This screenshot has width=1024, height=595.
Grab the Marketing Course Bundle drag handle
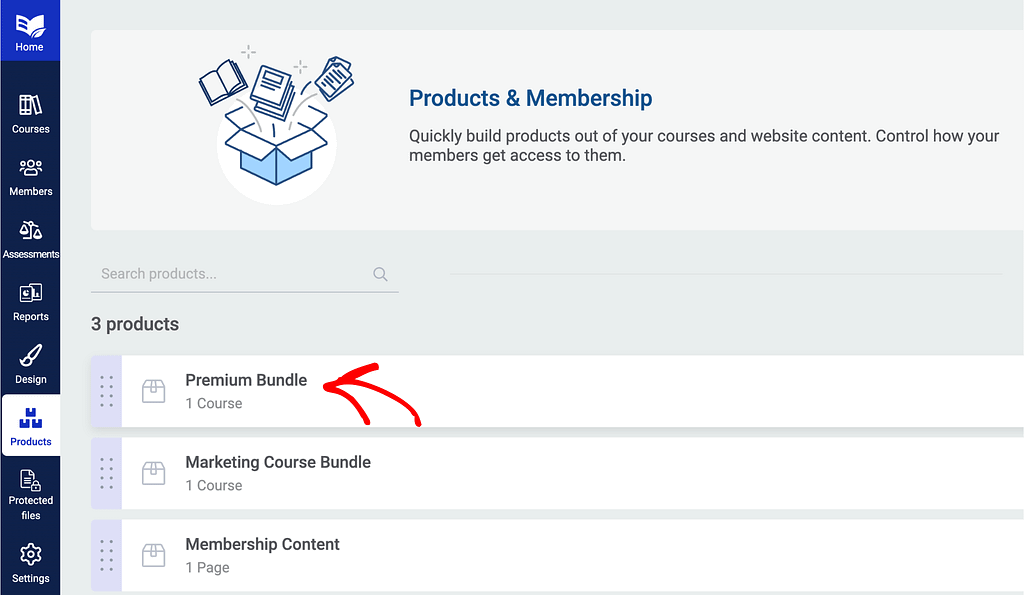106,473
